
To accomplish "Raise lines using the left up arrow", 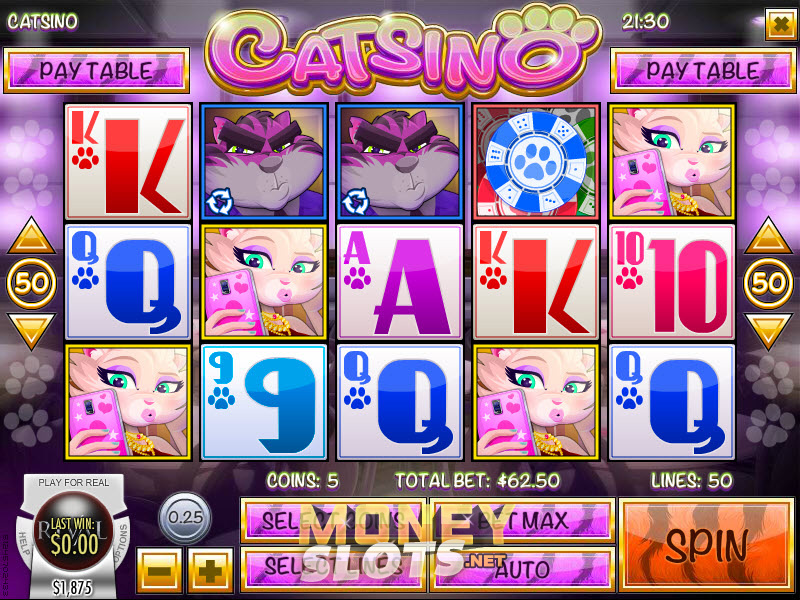I will [31, 236].
